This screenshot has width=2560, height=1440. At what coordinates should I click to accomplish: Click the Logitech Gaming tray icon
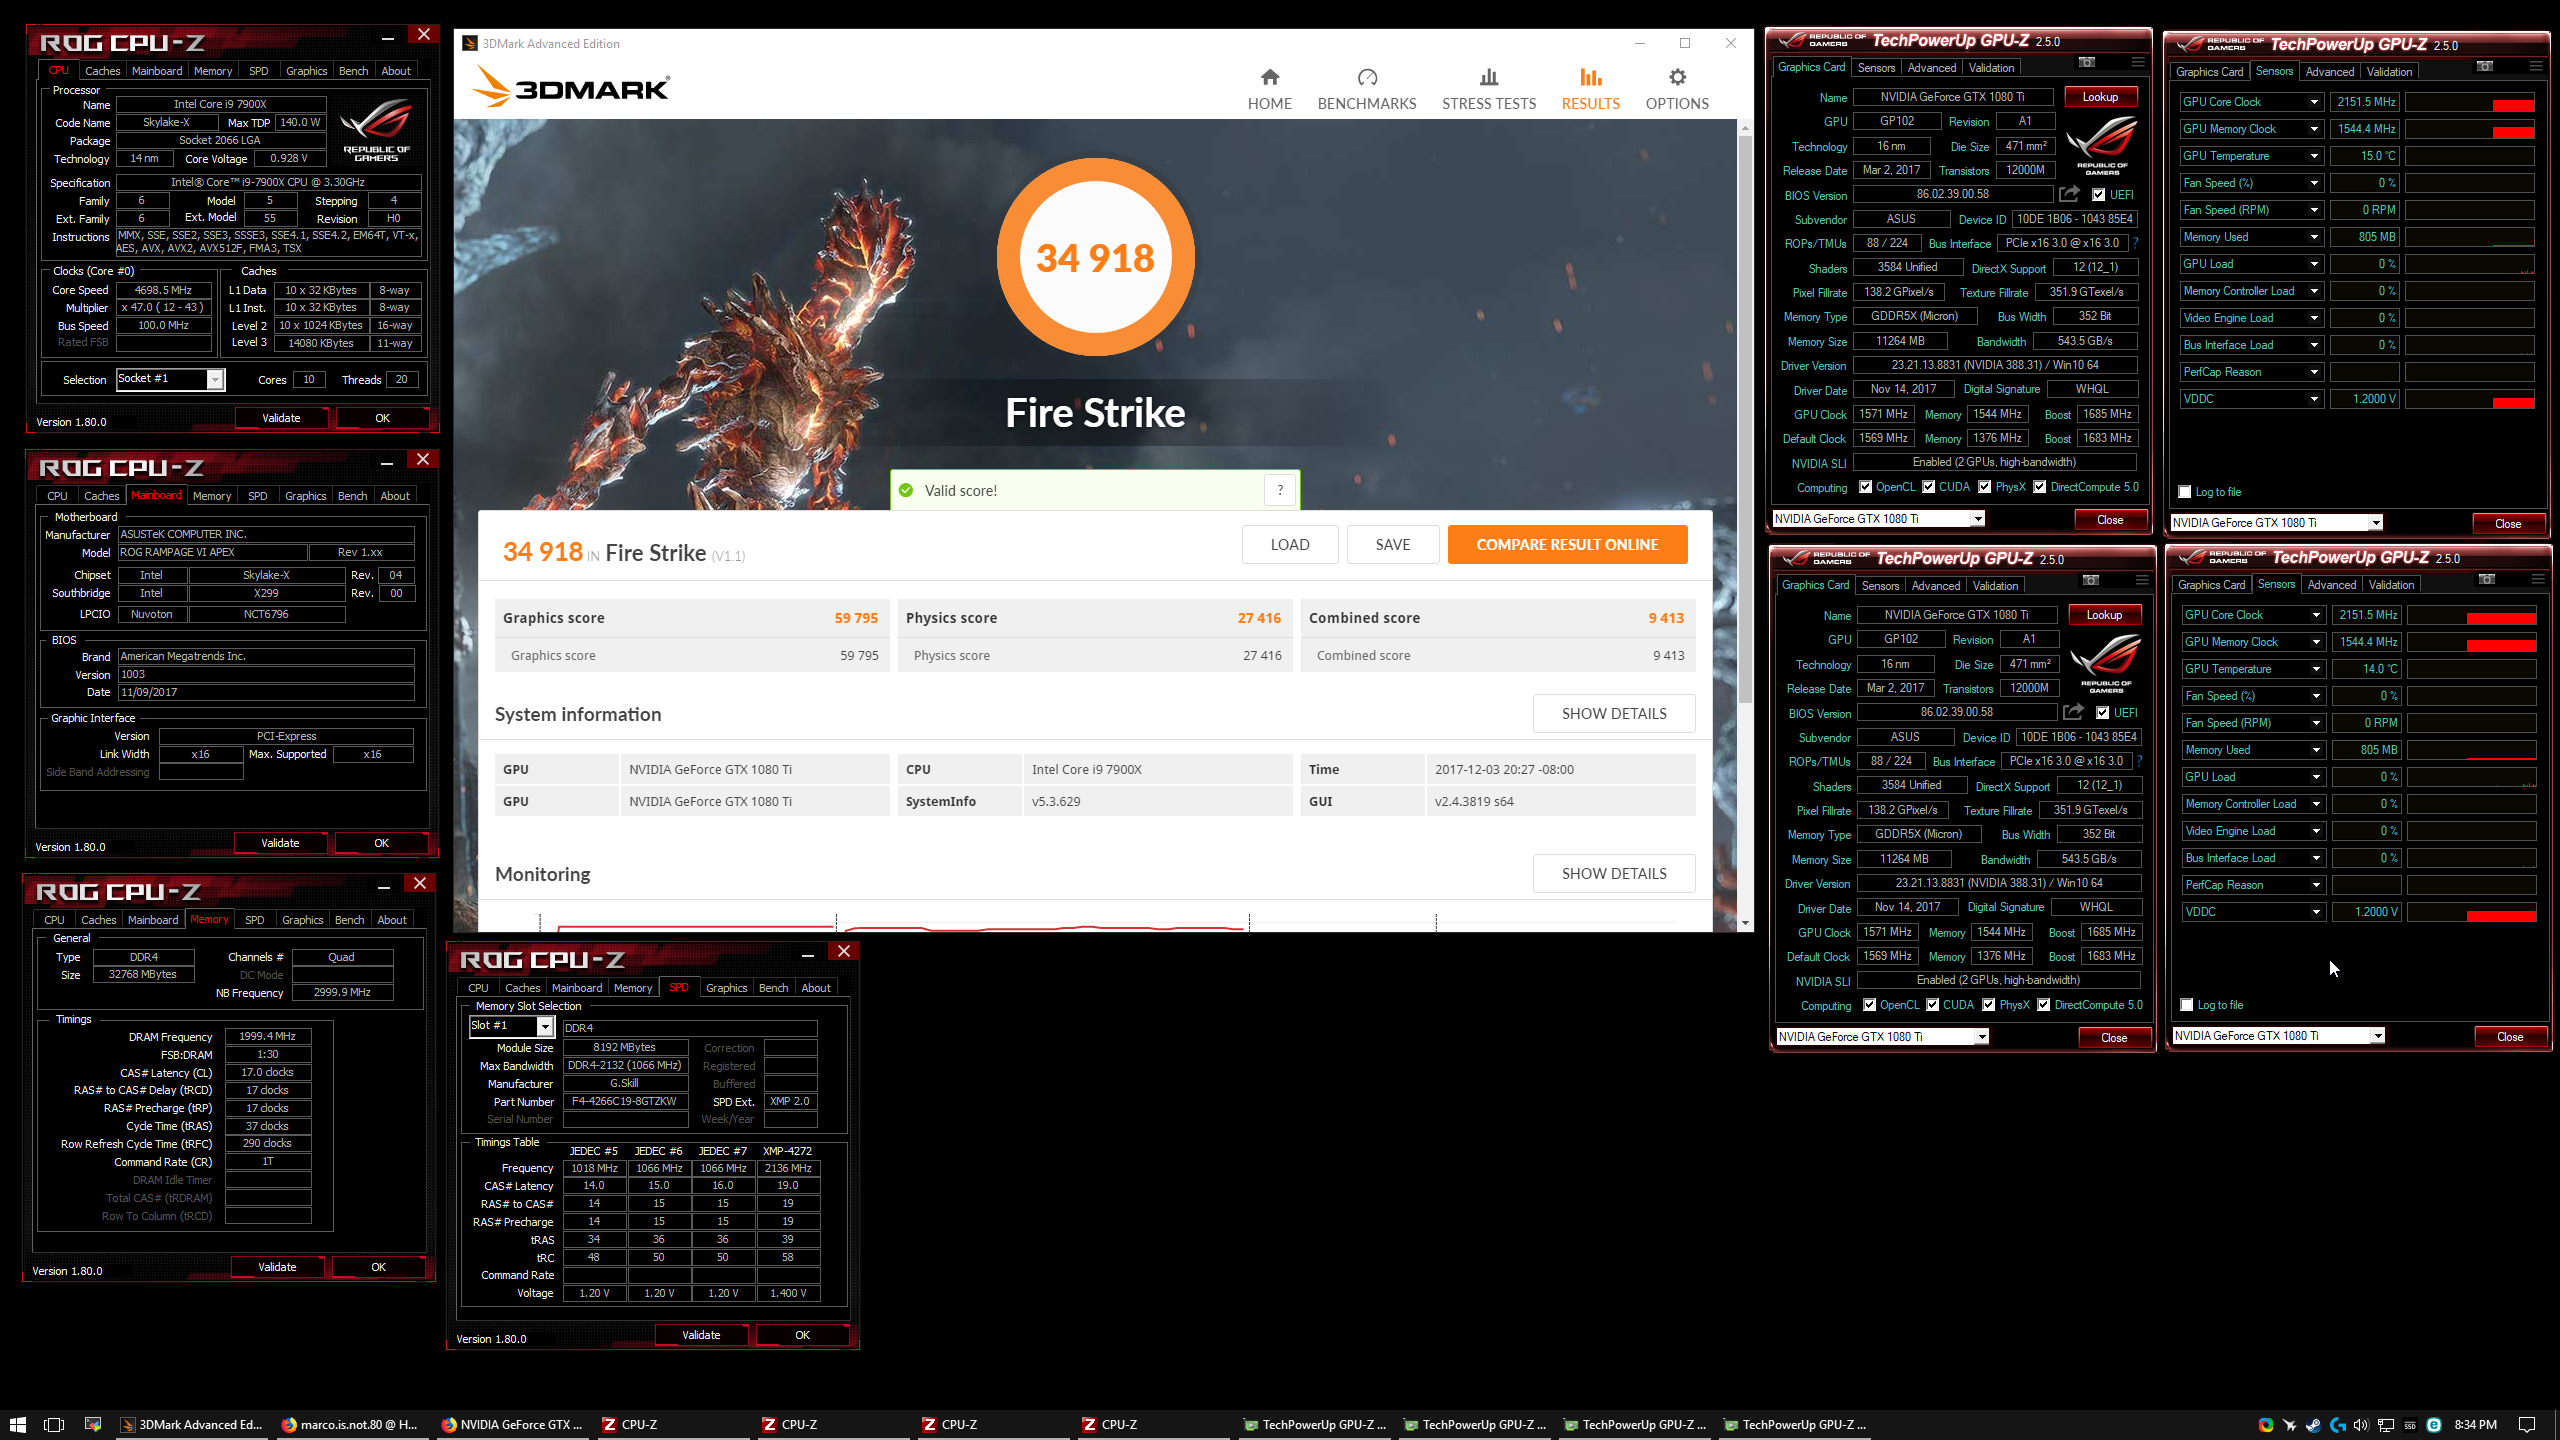point(2337,1425)
